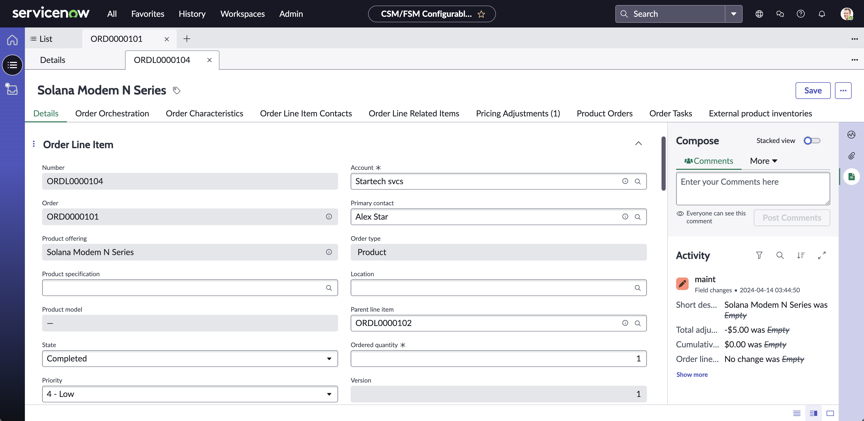This screenshot has width=864, height=421.
Task: Toggle the Stacked view switch
Action: [812, 141]
